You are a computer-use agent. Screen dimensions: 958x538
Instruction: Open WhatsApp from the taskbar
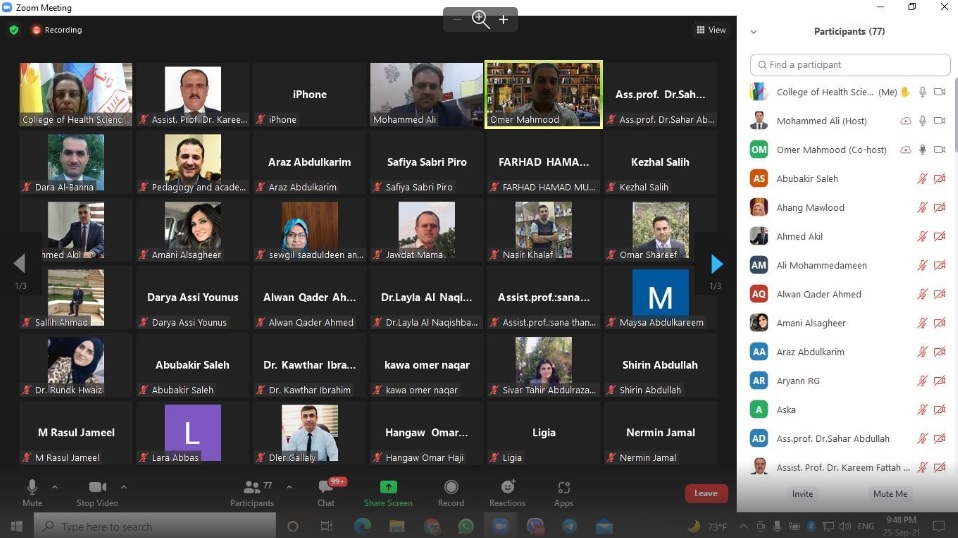pyautogui.click(x=466, y=526)
